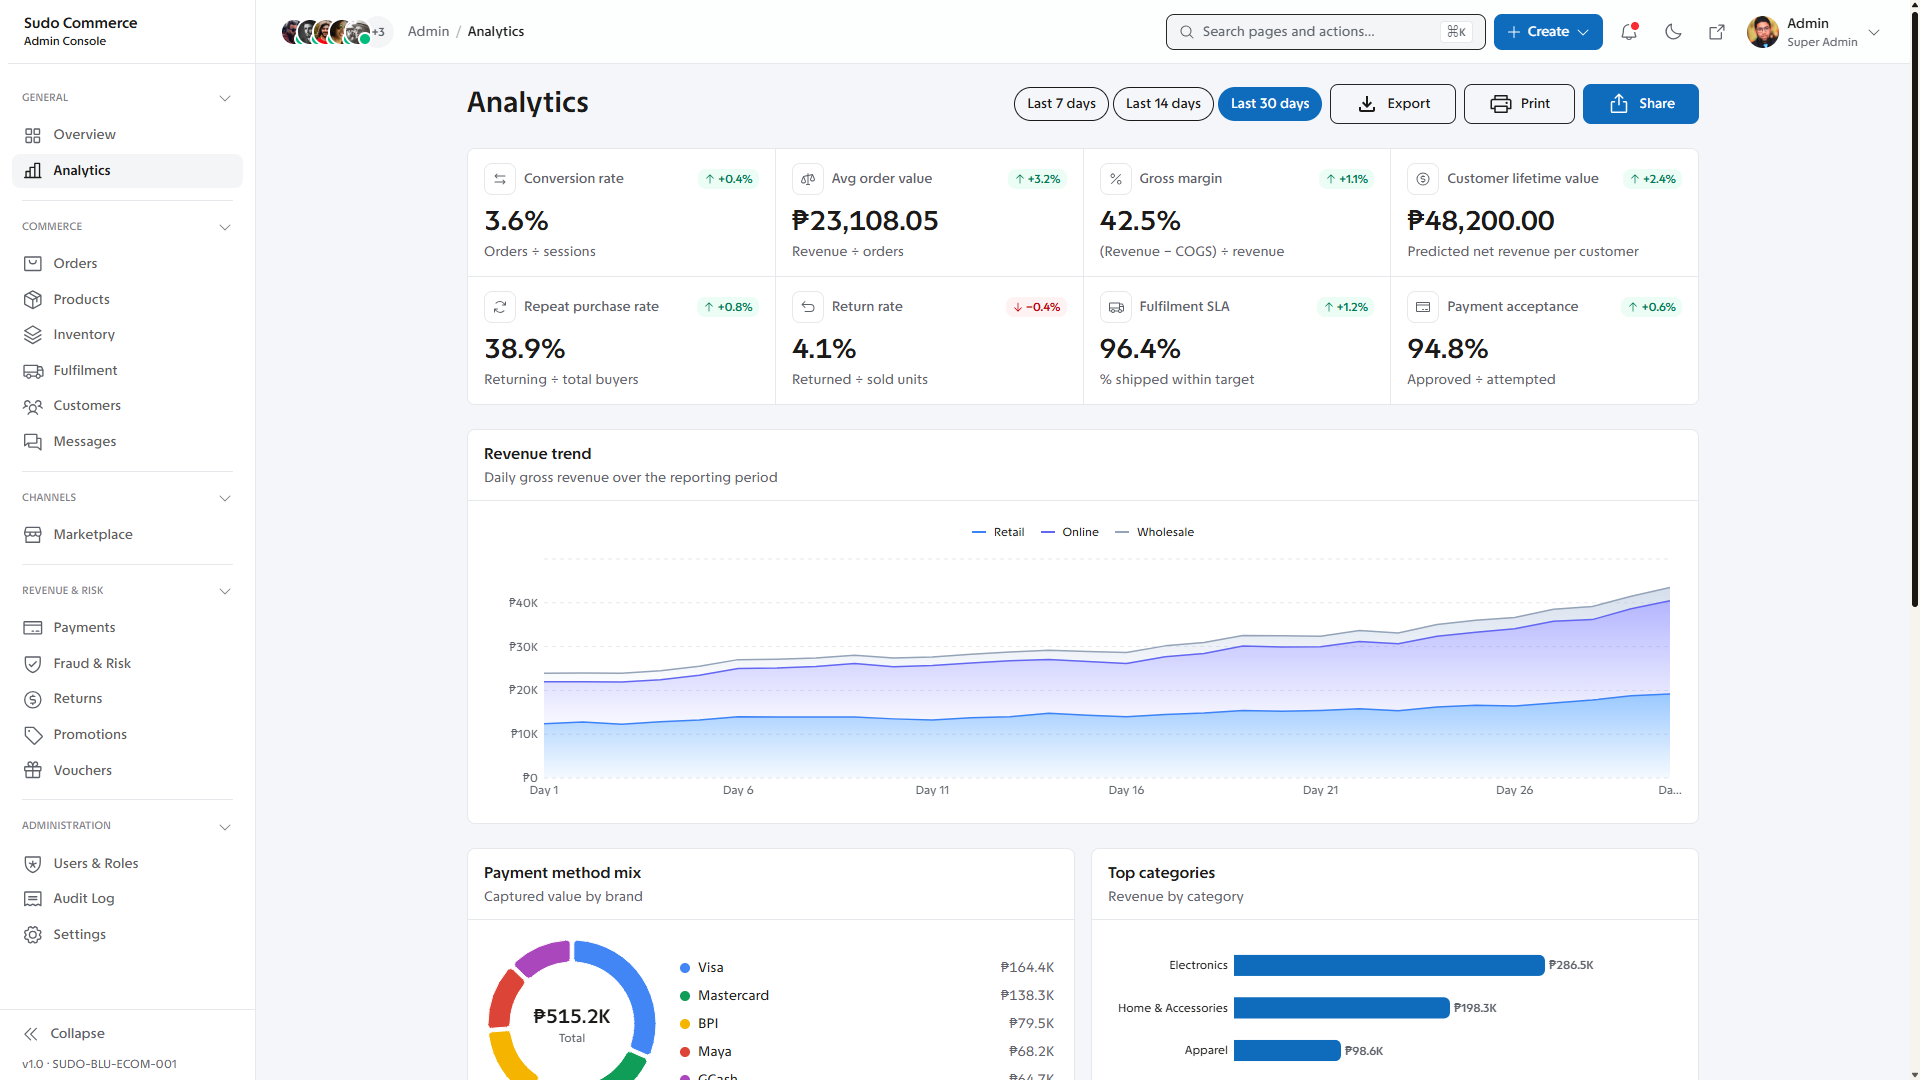Switch to dark mode moon icon
Screen dimensions: 1920x1080
1673,32
